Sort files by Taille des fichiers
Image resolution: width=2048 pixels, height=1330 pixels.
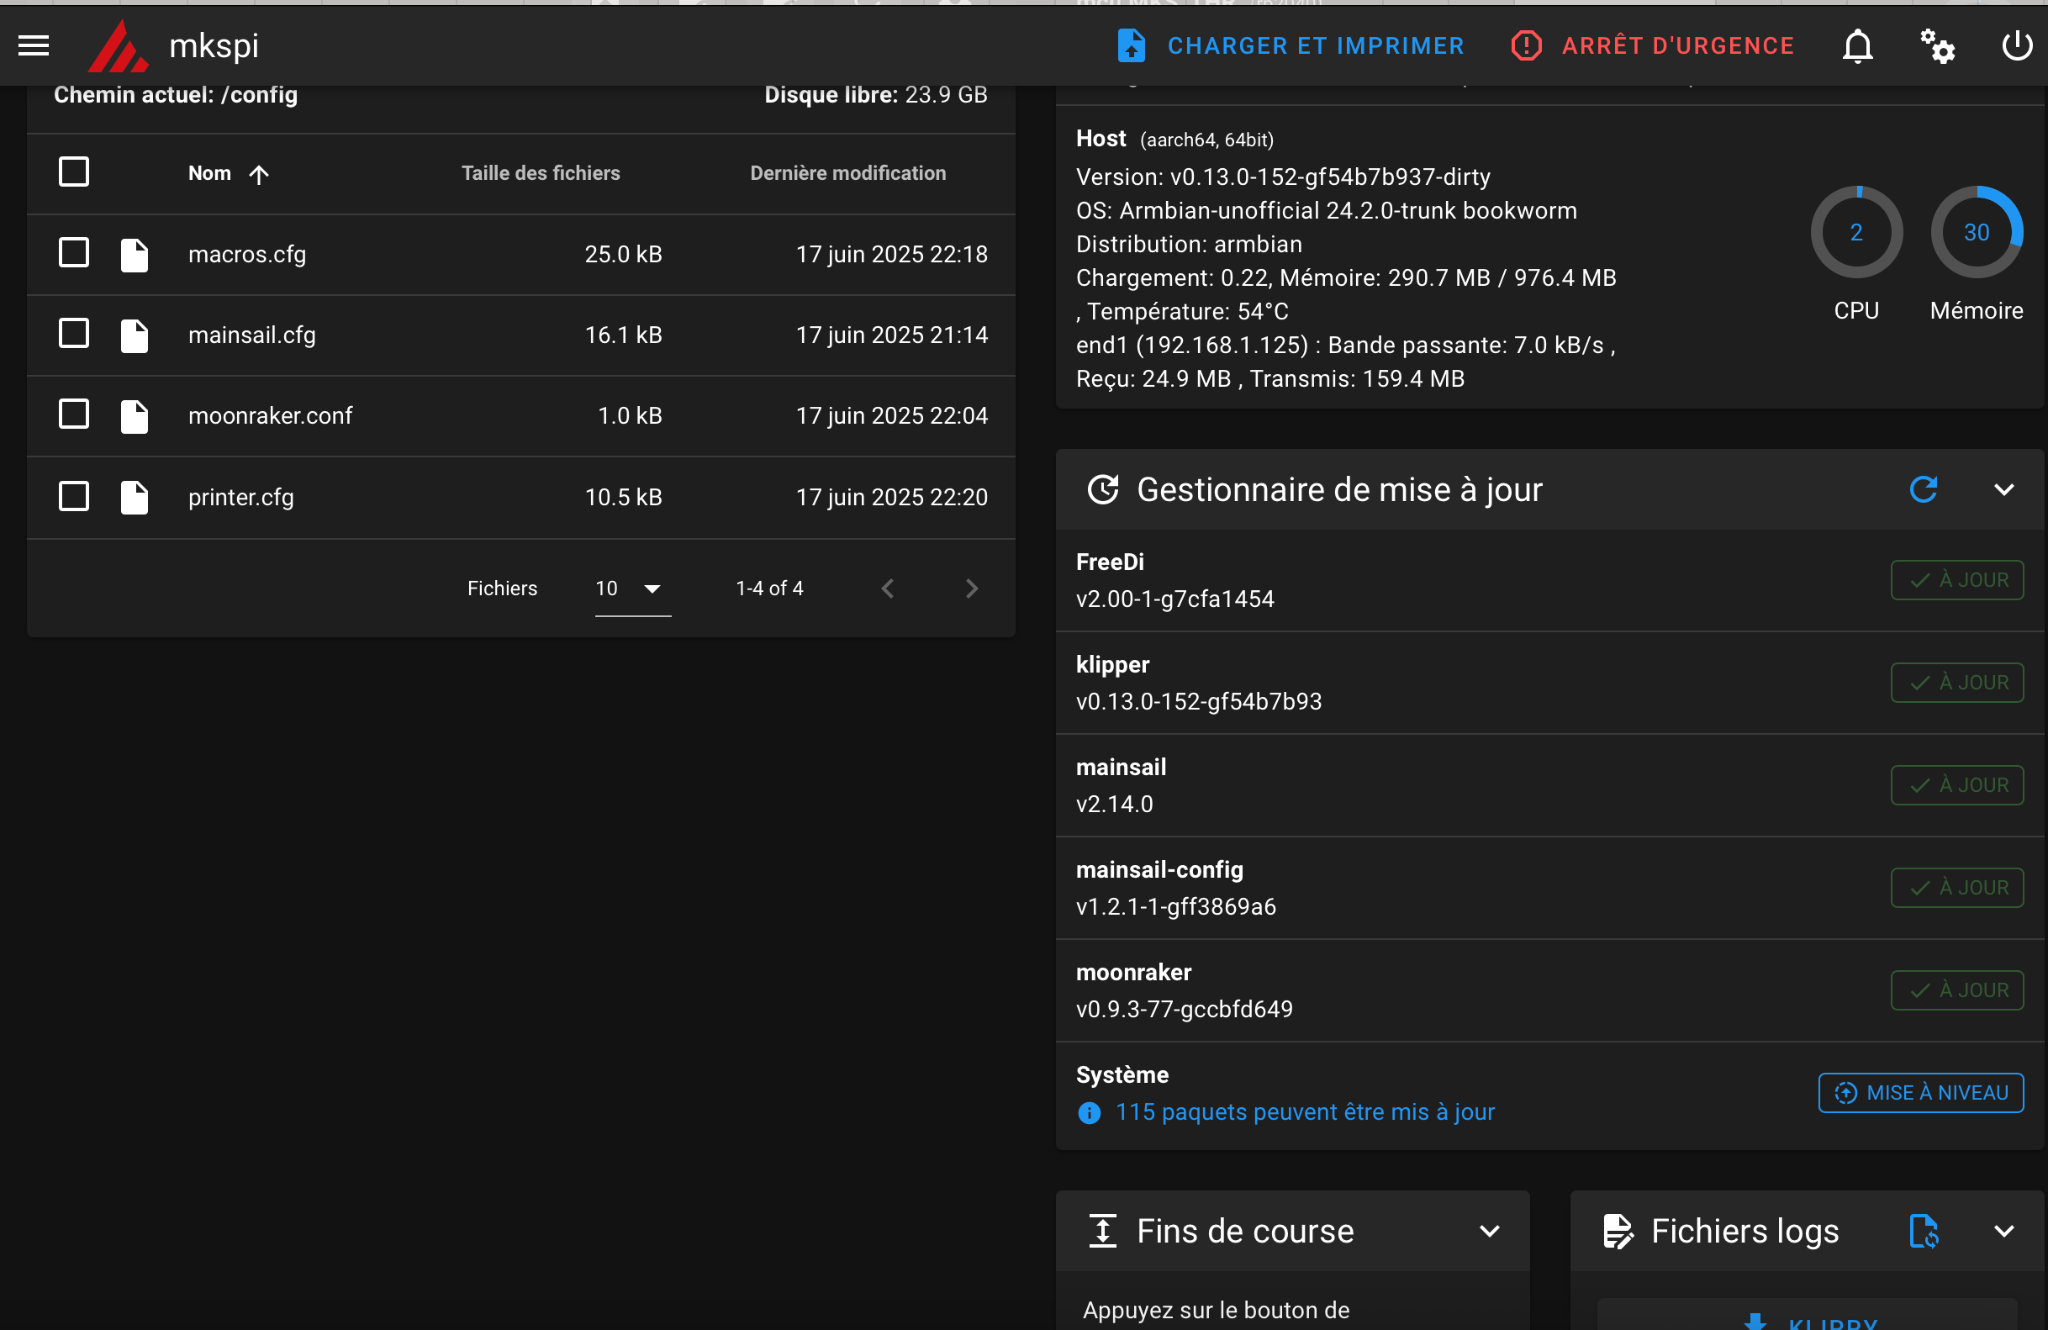click(540, 173)
